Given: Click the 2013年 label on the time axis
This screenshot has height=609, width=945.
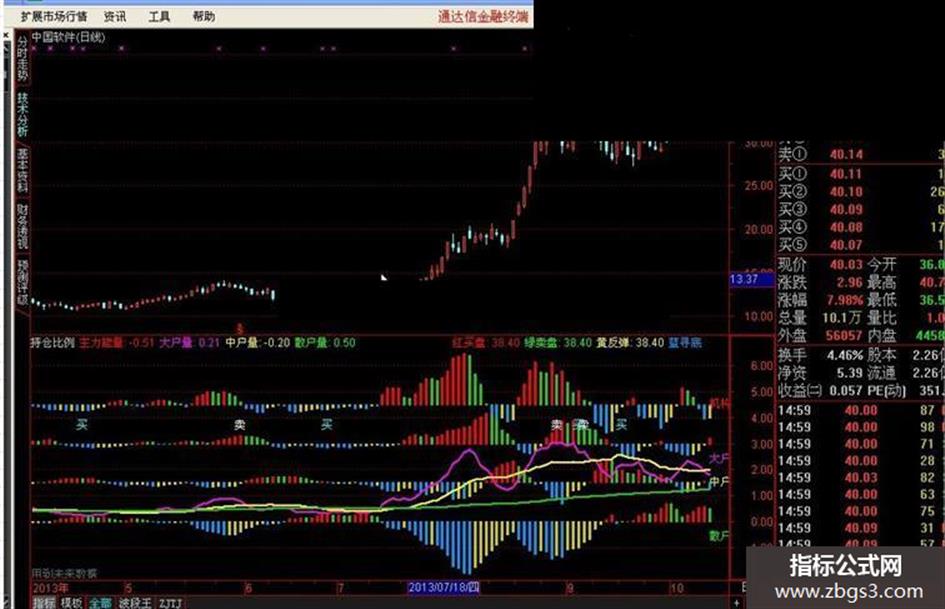Looking at the screenshot, I should click(51, 588).
